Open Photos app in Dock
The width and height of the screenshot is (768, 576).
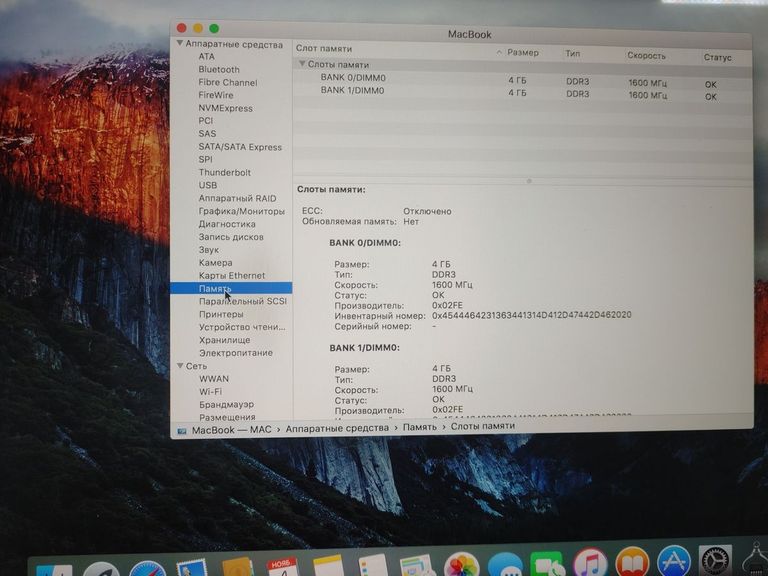pos(461,564)
